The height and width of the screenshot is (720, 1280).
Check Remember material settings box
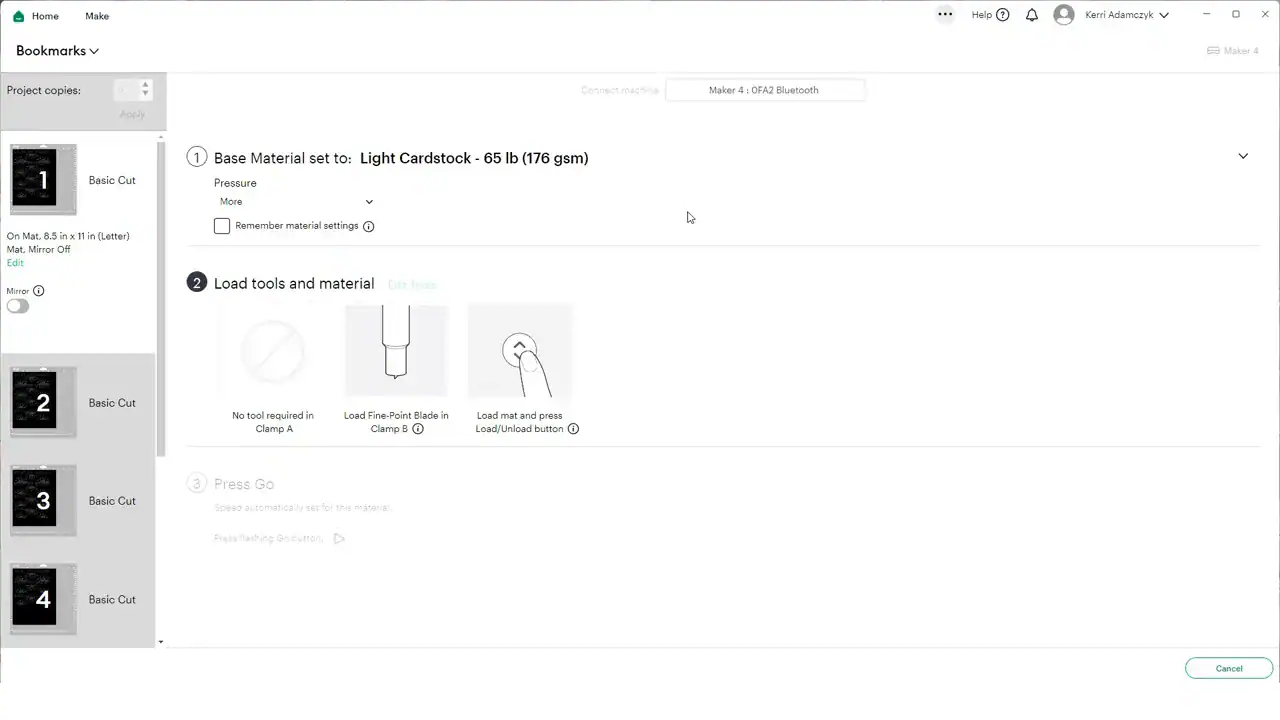(222, 226)
